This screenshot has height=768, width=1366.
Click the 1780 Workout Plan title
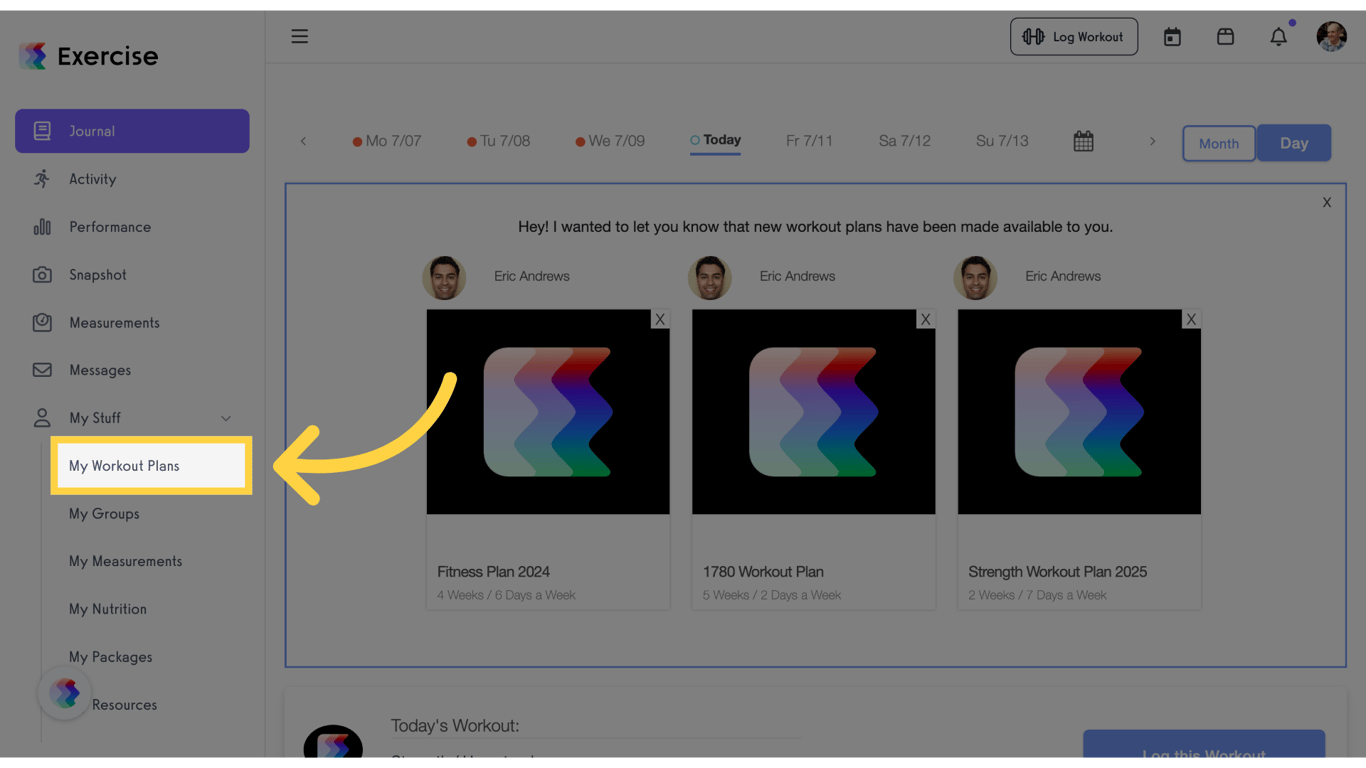tap(763, 572)
